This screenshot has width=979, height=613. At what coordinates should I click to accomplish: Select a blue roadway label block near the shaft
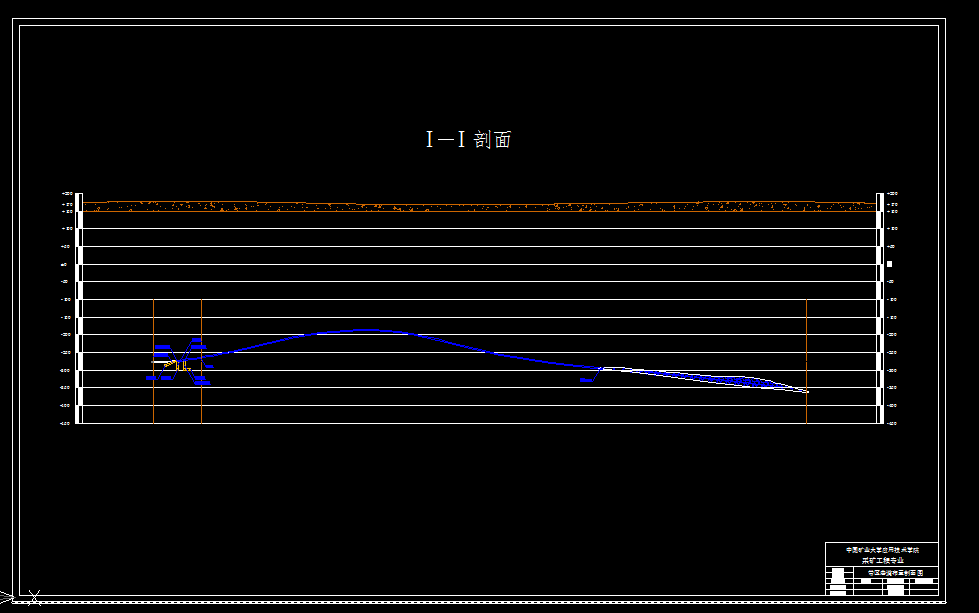click(162, 346)
